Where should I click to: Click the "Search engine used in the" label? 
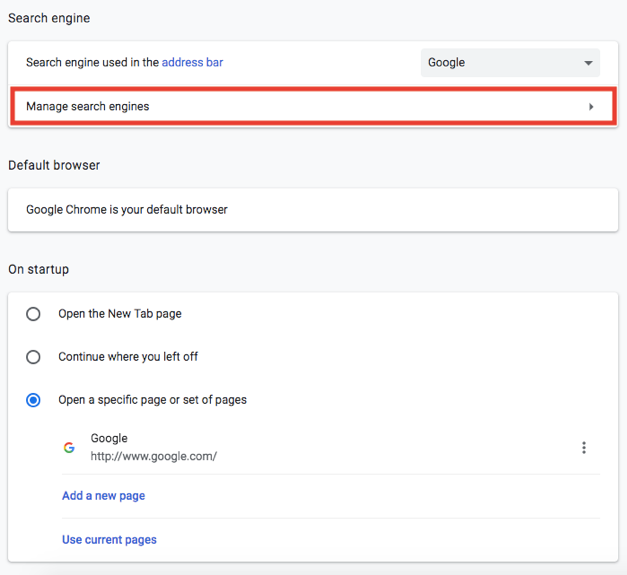92,62
